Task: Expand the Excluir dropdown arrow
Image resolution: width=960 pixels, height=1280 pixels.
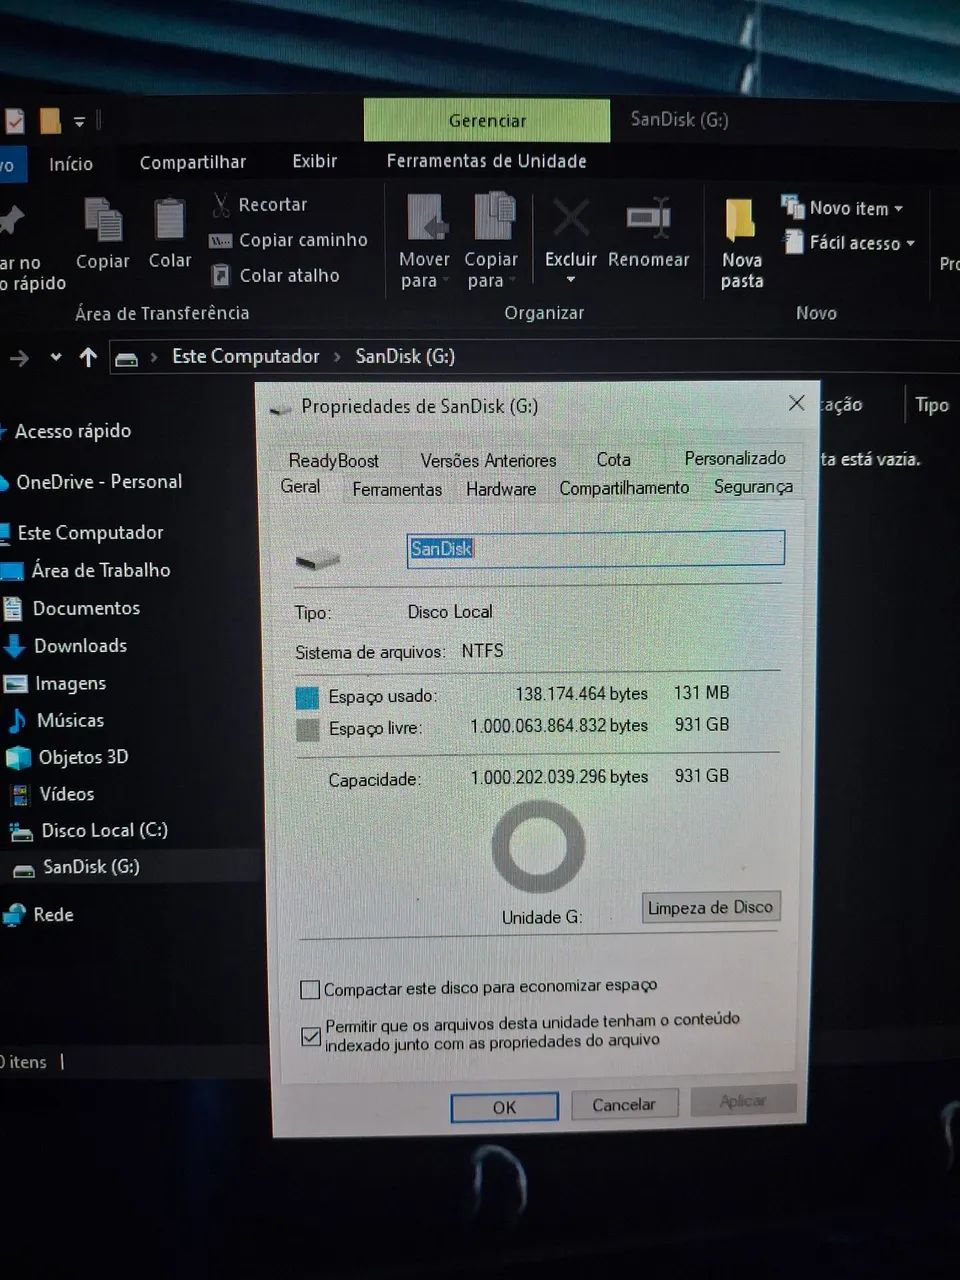Action: click(571, 280)
